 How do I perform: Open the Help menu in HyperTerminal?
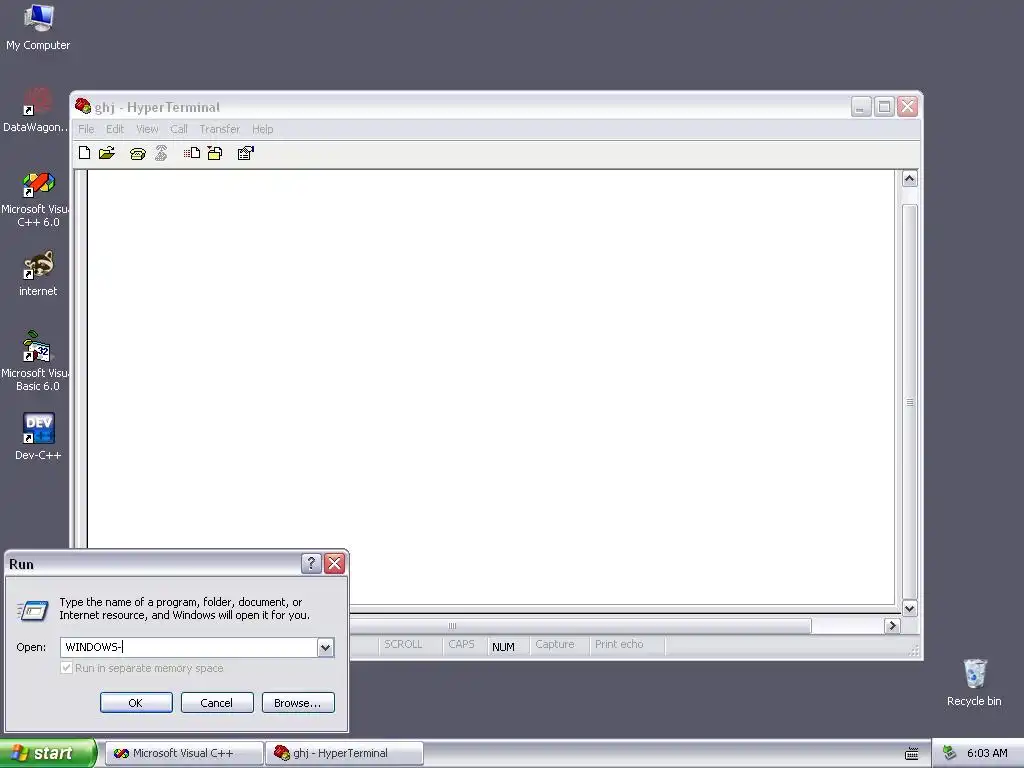click(x=263, y=129)
